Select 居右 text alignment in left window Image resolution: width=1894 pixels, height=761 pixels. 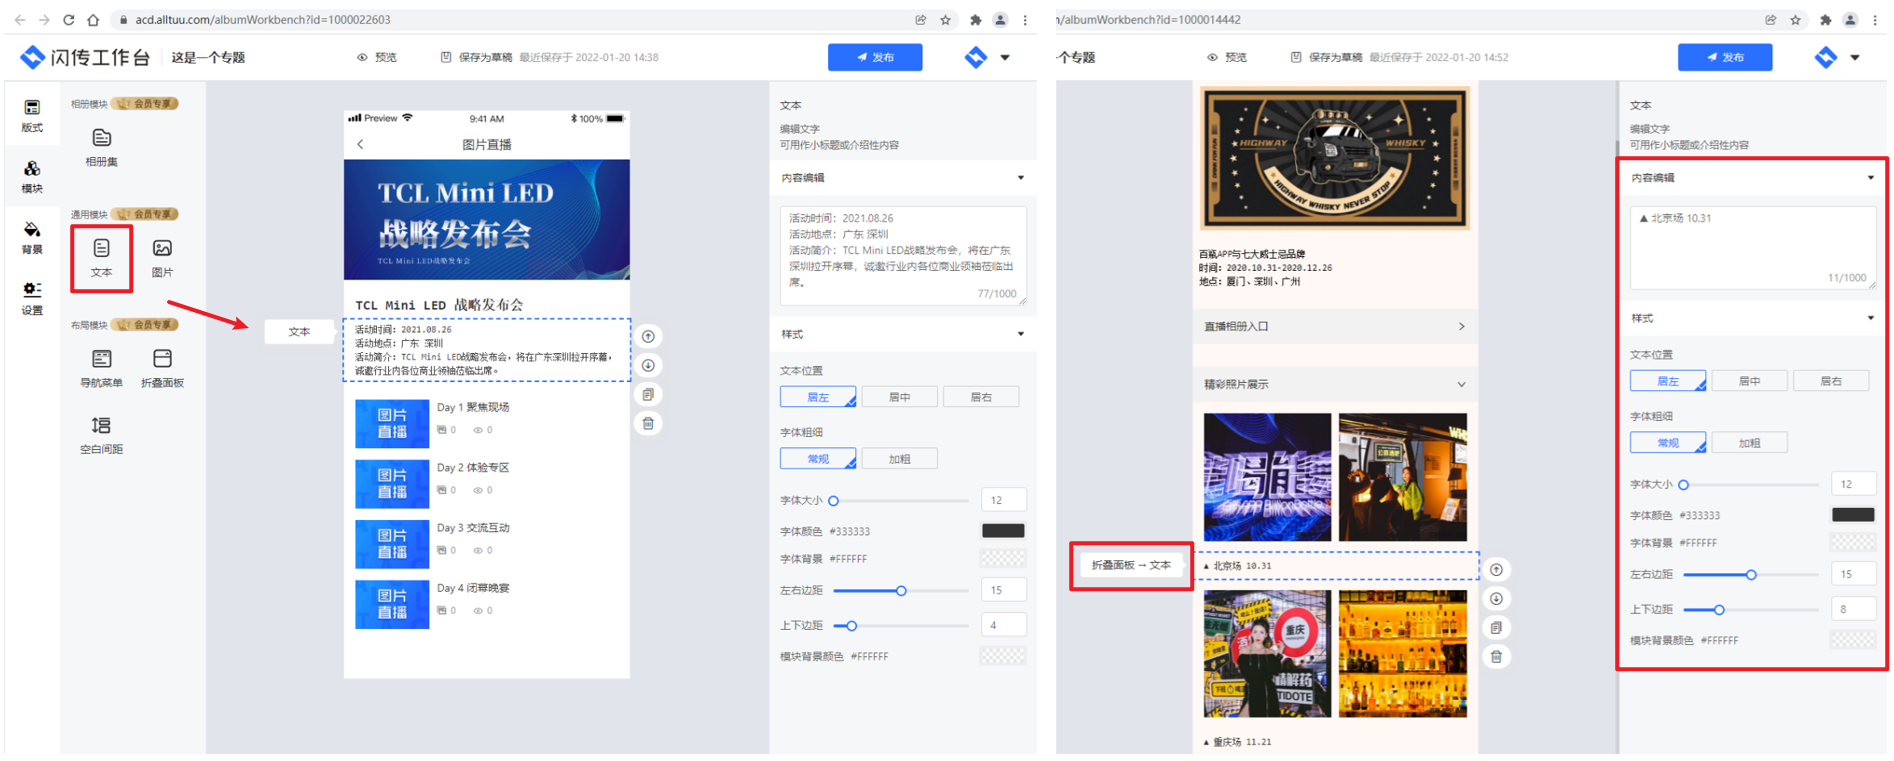pyautogui.click(x=981, y=397)
